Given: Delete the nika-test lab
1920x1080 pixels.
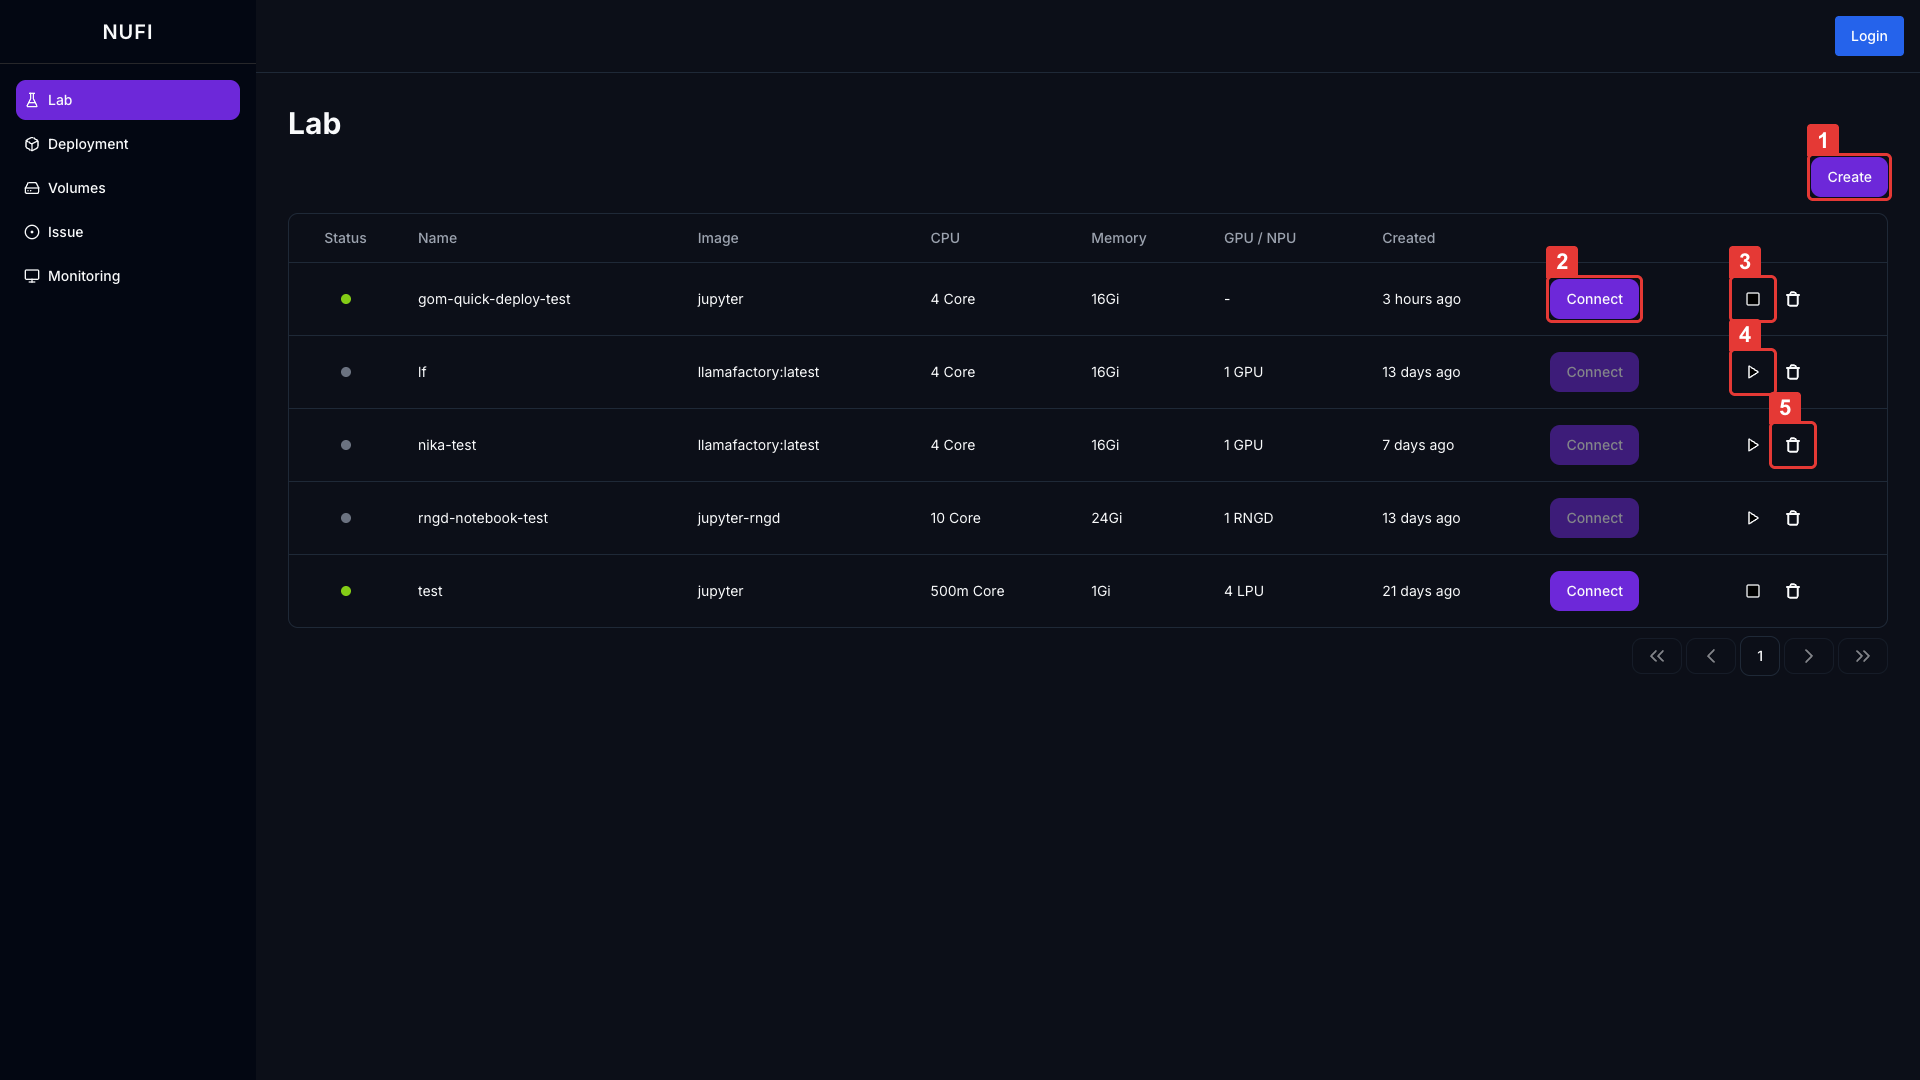Looking at the screenshot, I should click(1792, 445).
